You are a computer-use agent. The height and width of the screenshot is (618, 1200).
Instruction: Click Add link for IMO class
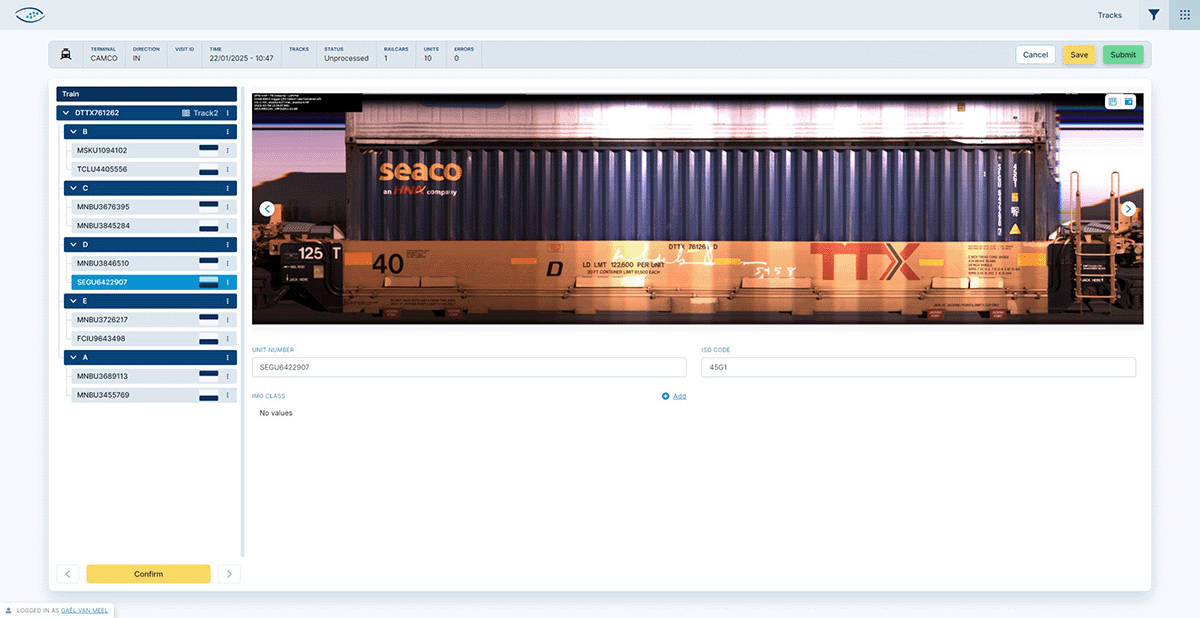click(679, 397)
